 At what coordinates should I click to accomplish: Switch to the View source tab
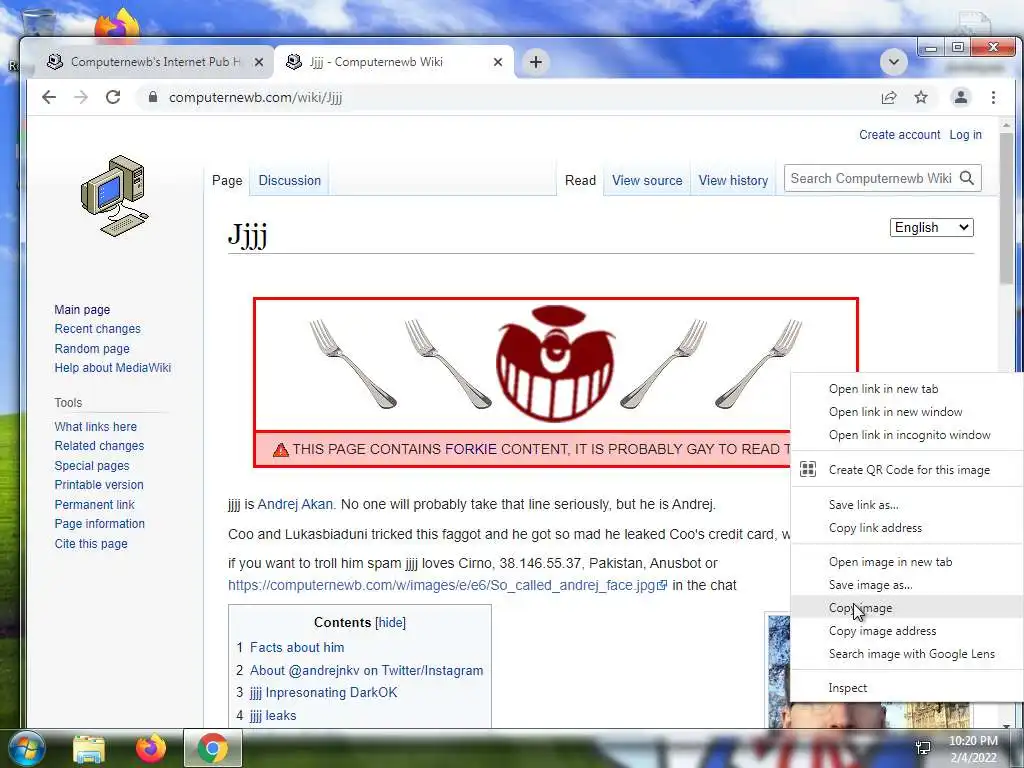tap(647, 180)
